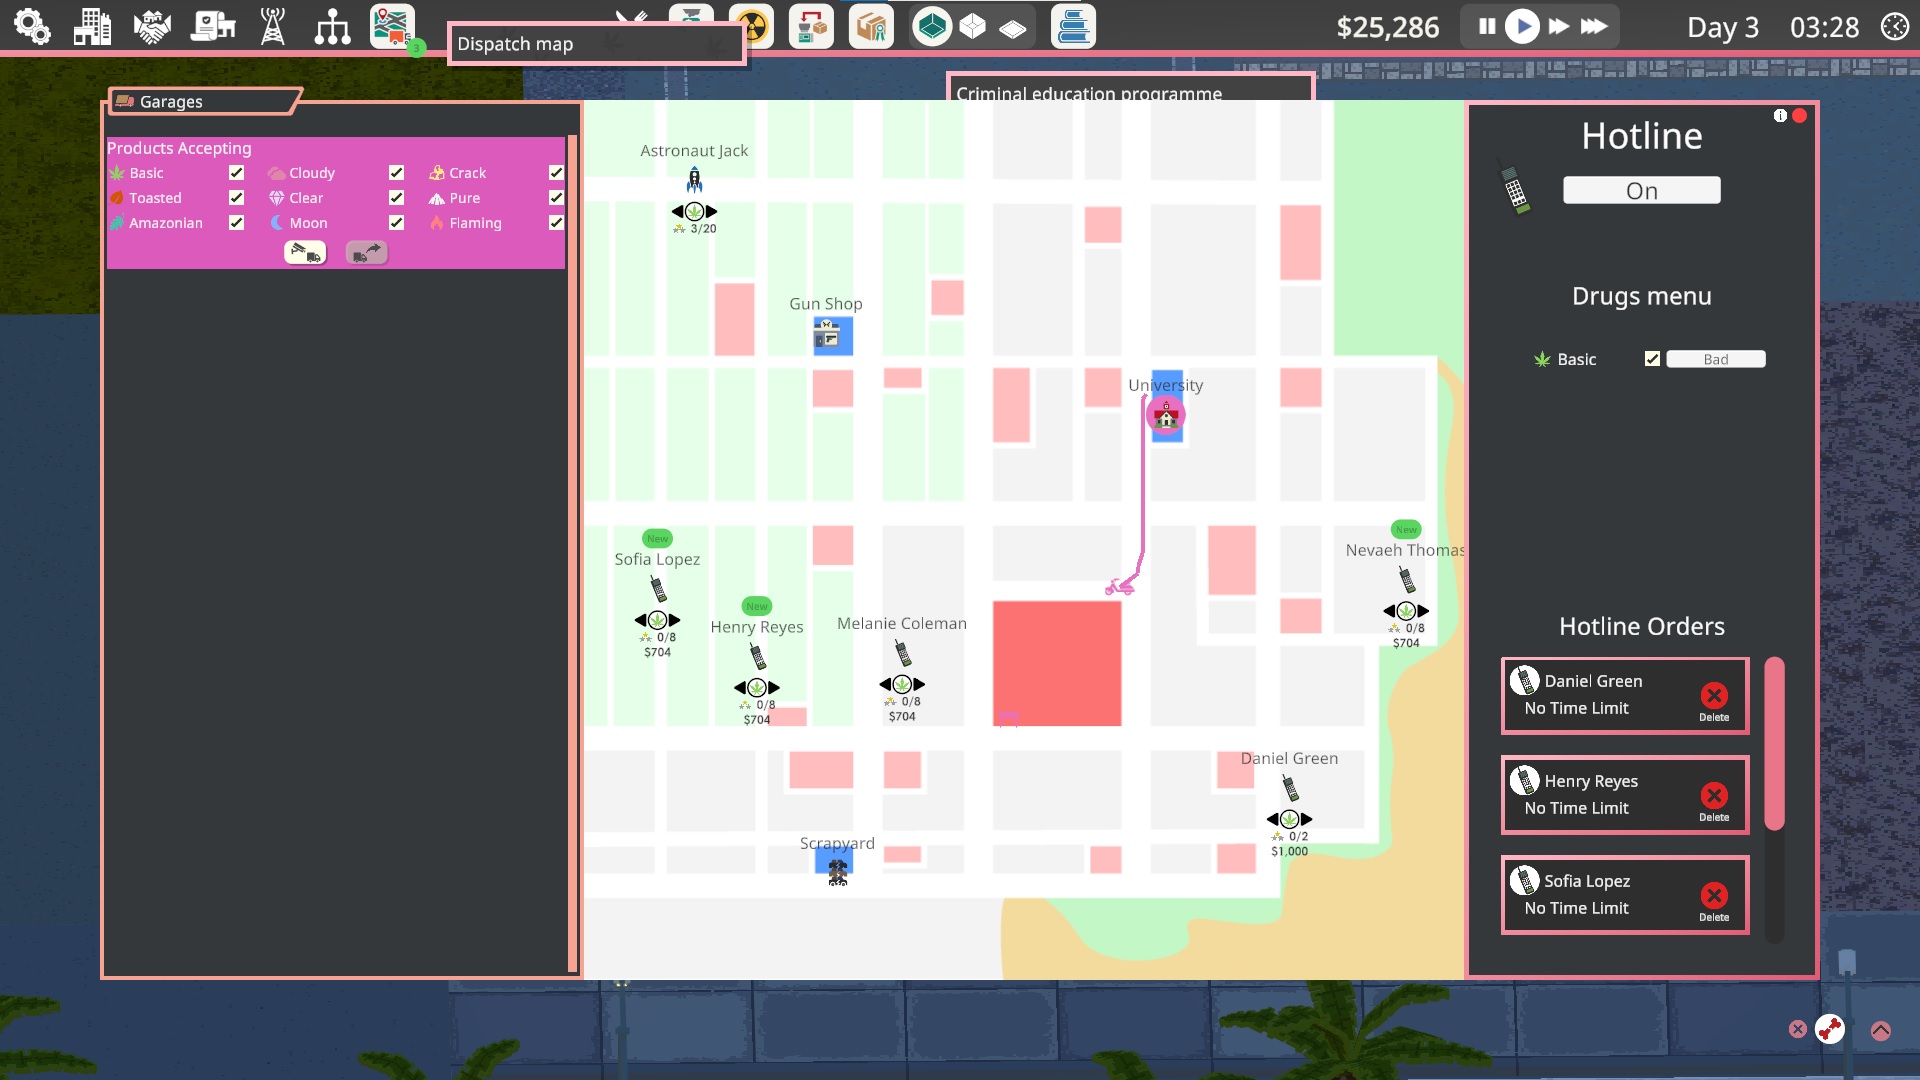Image resolution: width=1920 pixels, height=1080 pixels.
Task: Open the organization hierarchy icon
Action: pyautogui.click(x=332, y=27)
